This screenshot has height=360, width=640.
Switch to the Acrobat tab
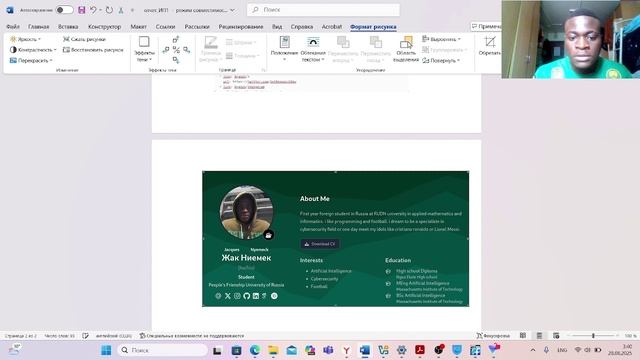coord(331,27)
